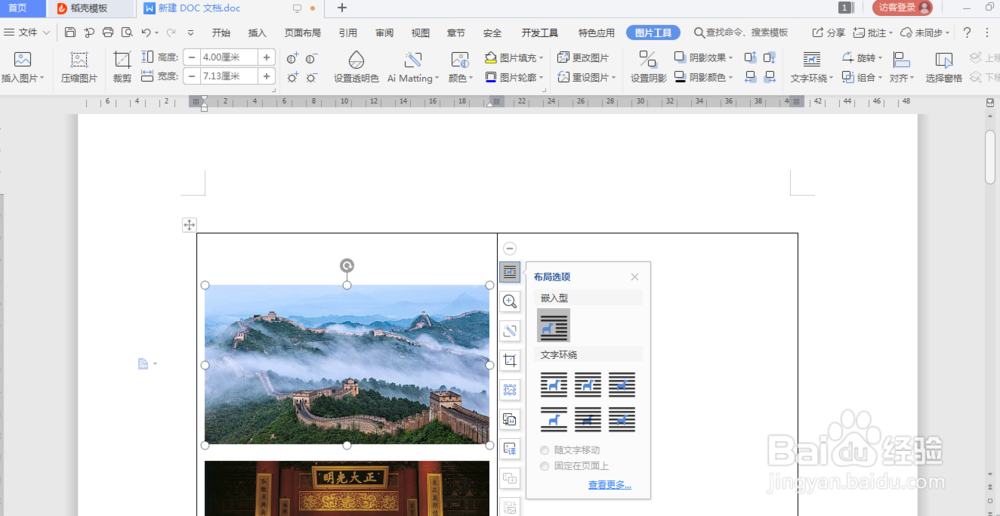Viewport: 1000px width, 516px height.
Task: Increase picture contrast icon
Action: [293, 59]
